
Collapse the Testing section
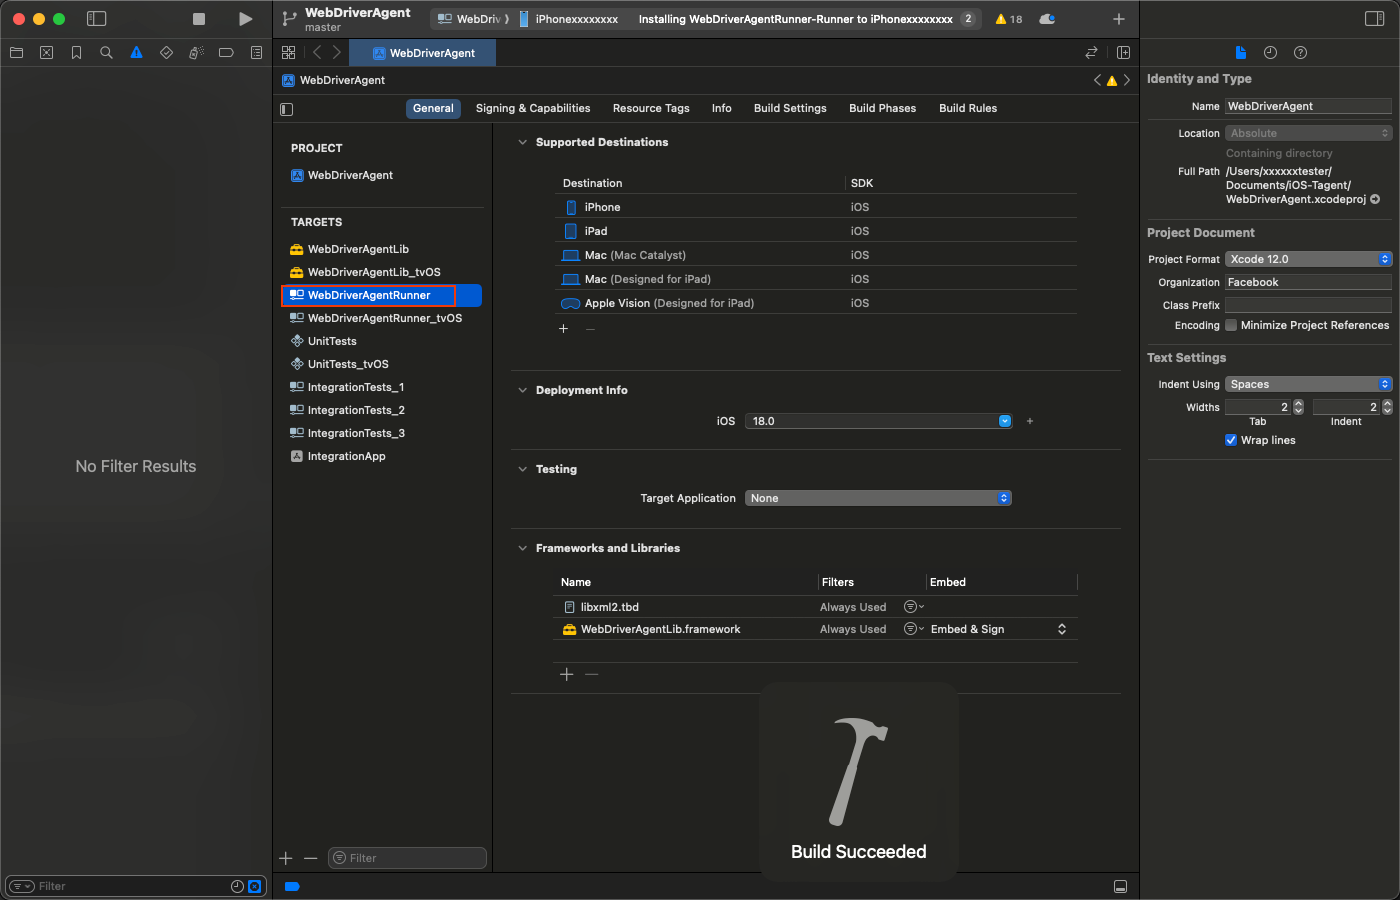(522, 469)
